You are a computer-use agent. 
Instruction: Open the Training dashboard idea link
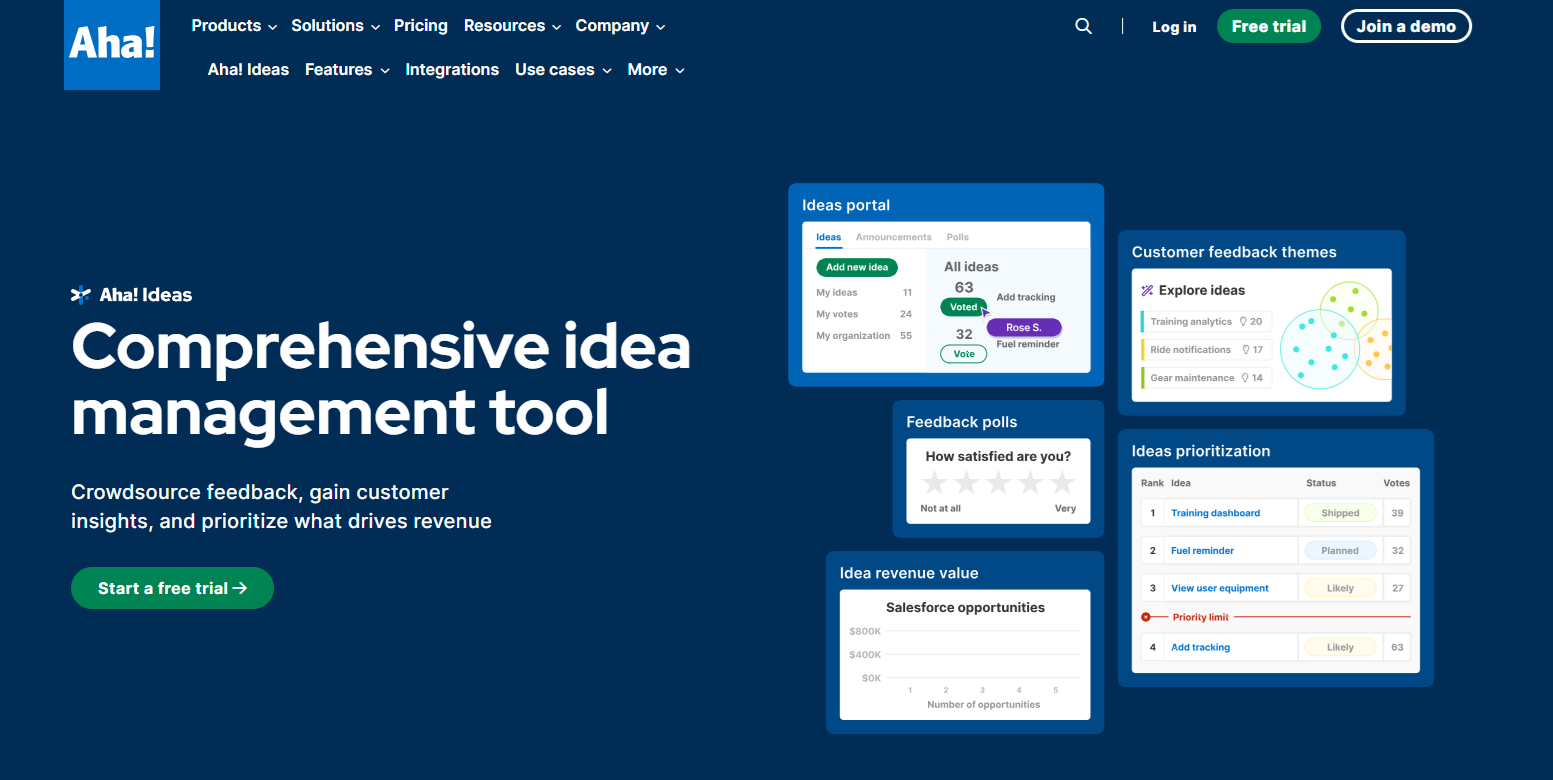pos(1215,513)
